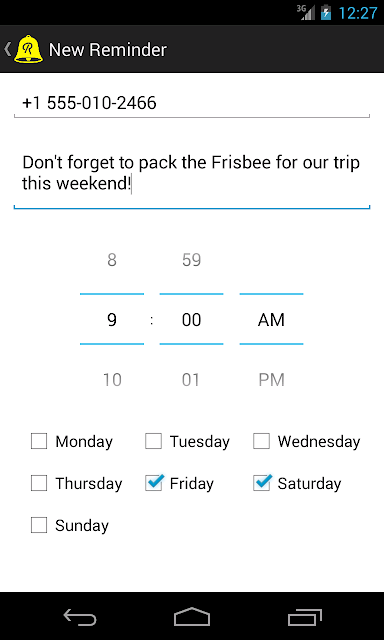This screenshot has height=640, width=384.
Task: Tap the 3G signal status icon
Action: (x=306, y=13)
